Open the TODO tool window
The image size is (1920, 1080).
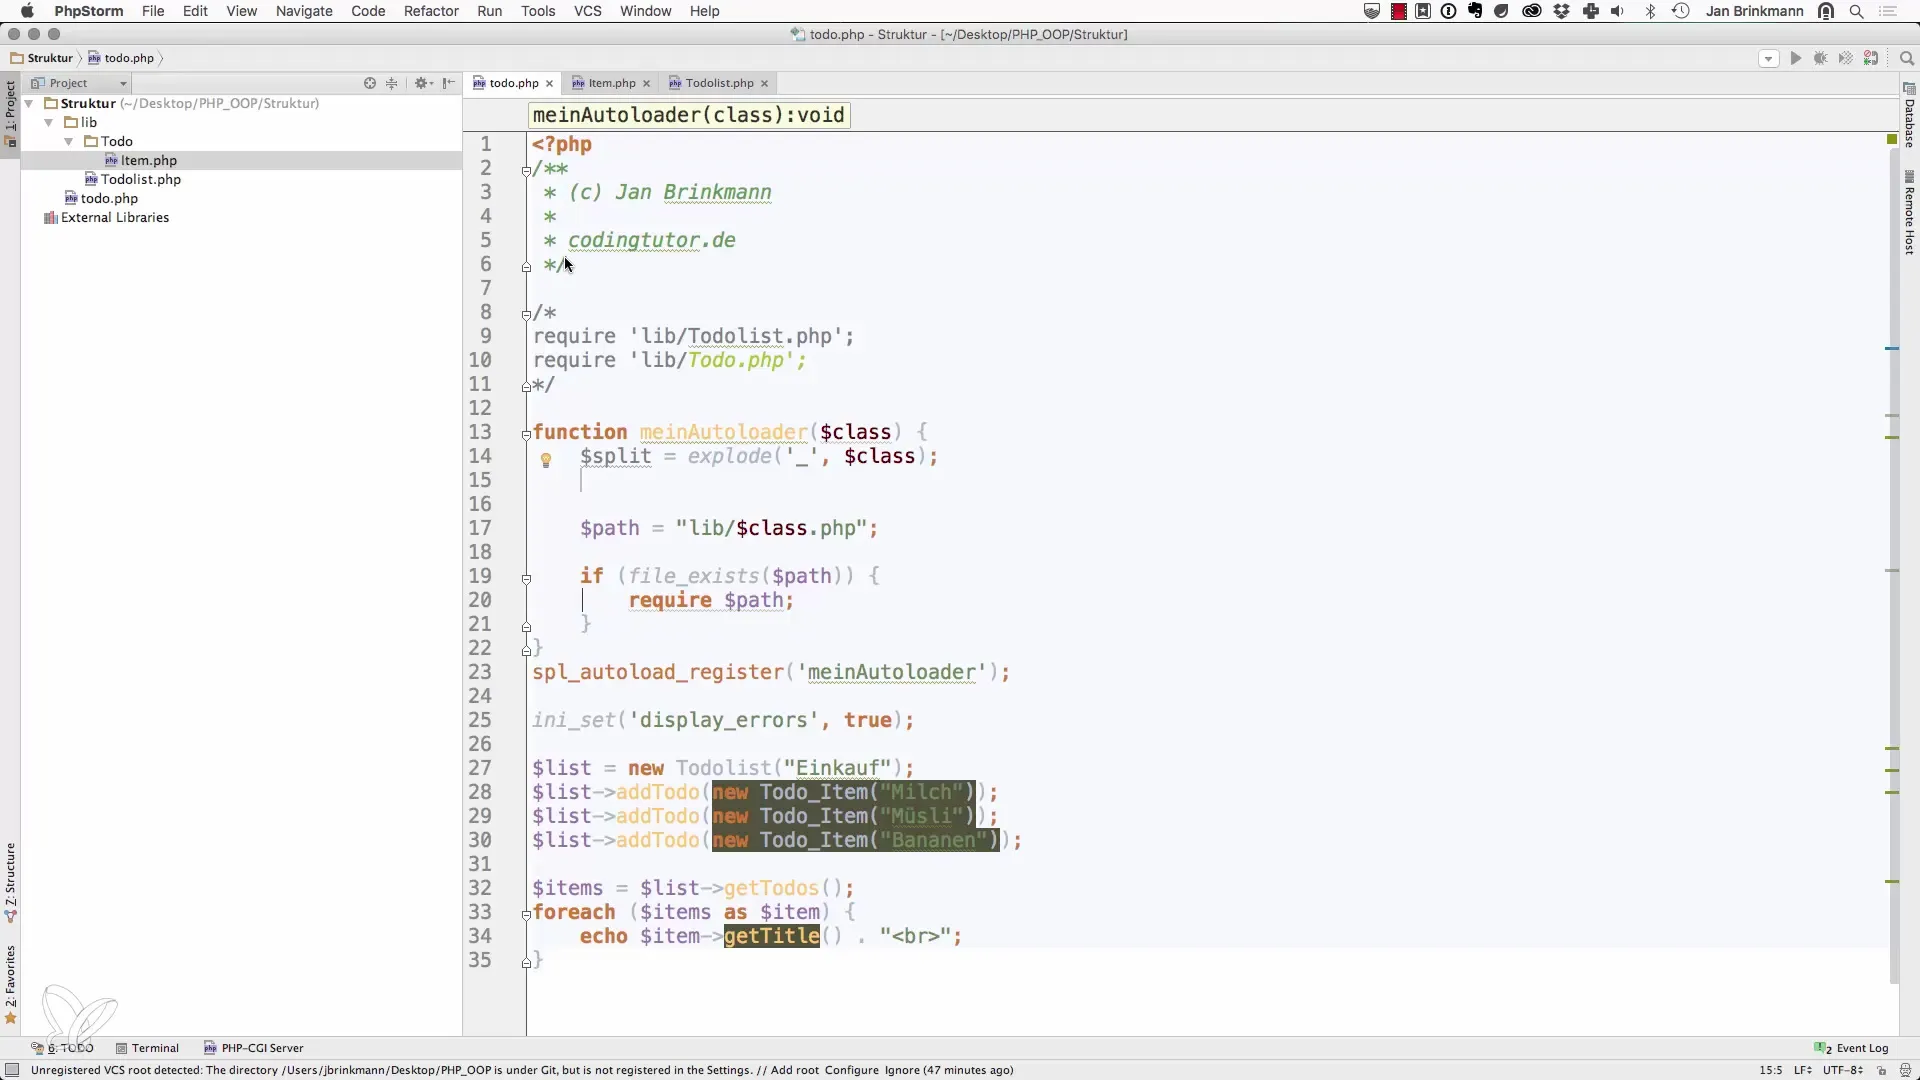click(62, 1048)
